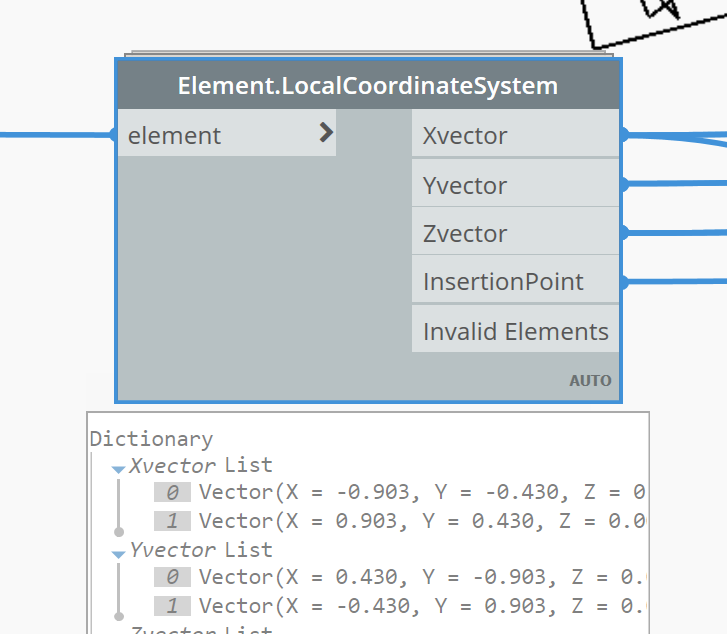
Task: Click the Yvector List label
Action: tap(200, 550)
